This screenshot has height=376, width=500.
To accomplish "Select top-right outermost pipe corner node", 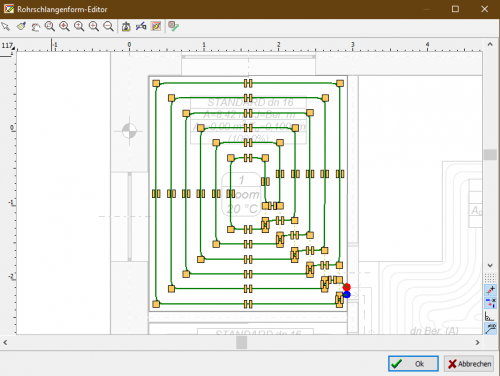I will point(340,83).
